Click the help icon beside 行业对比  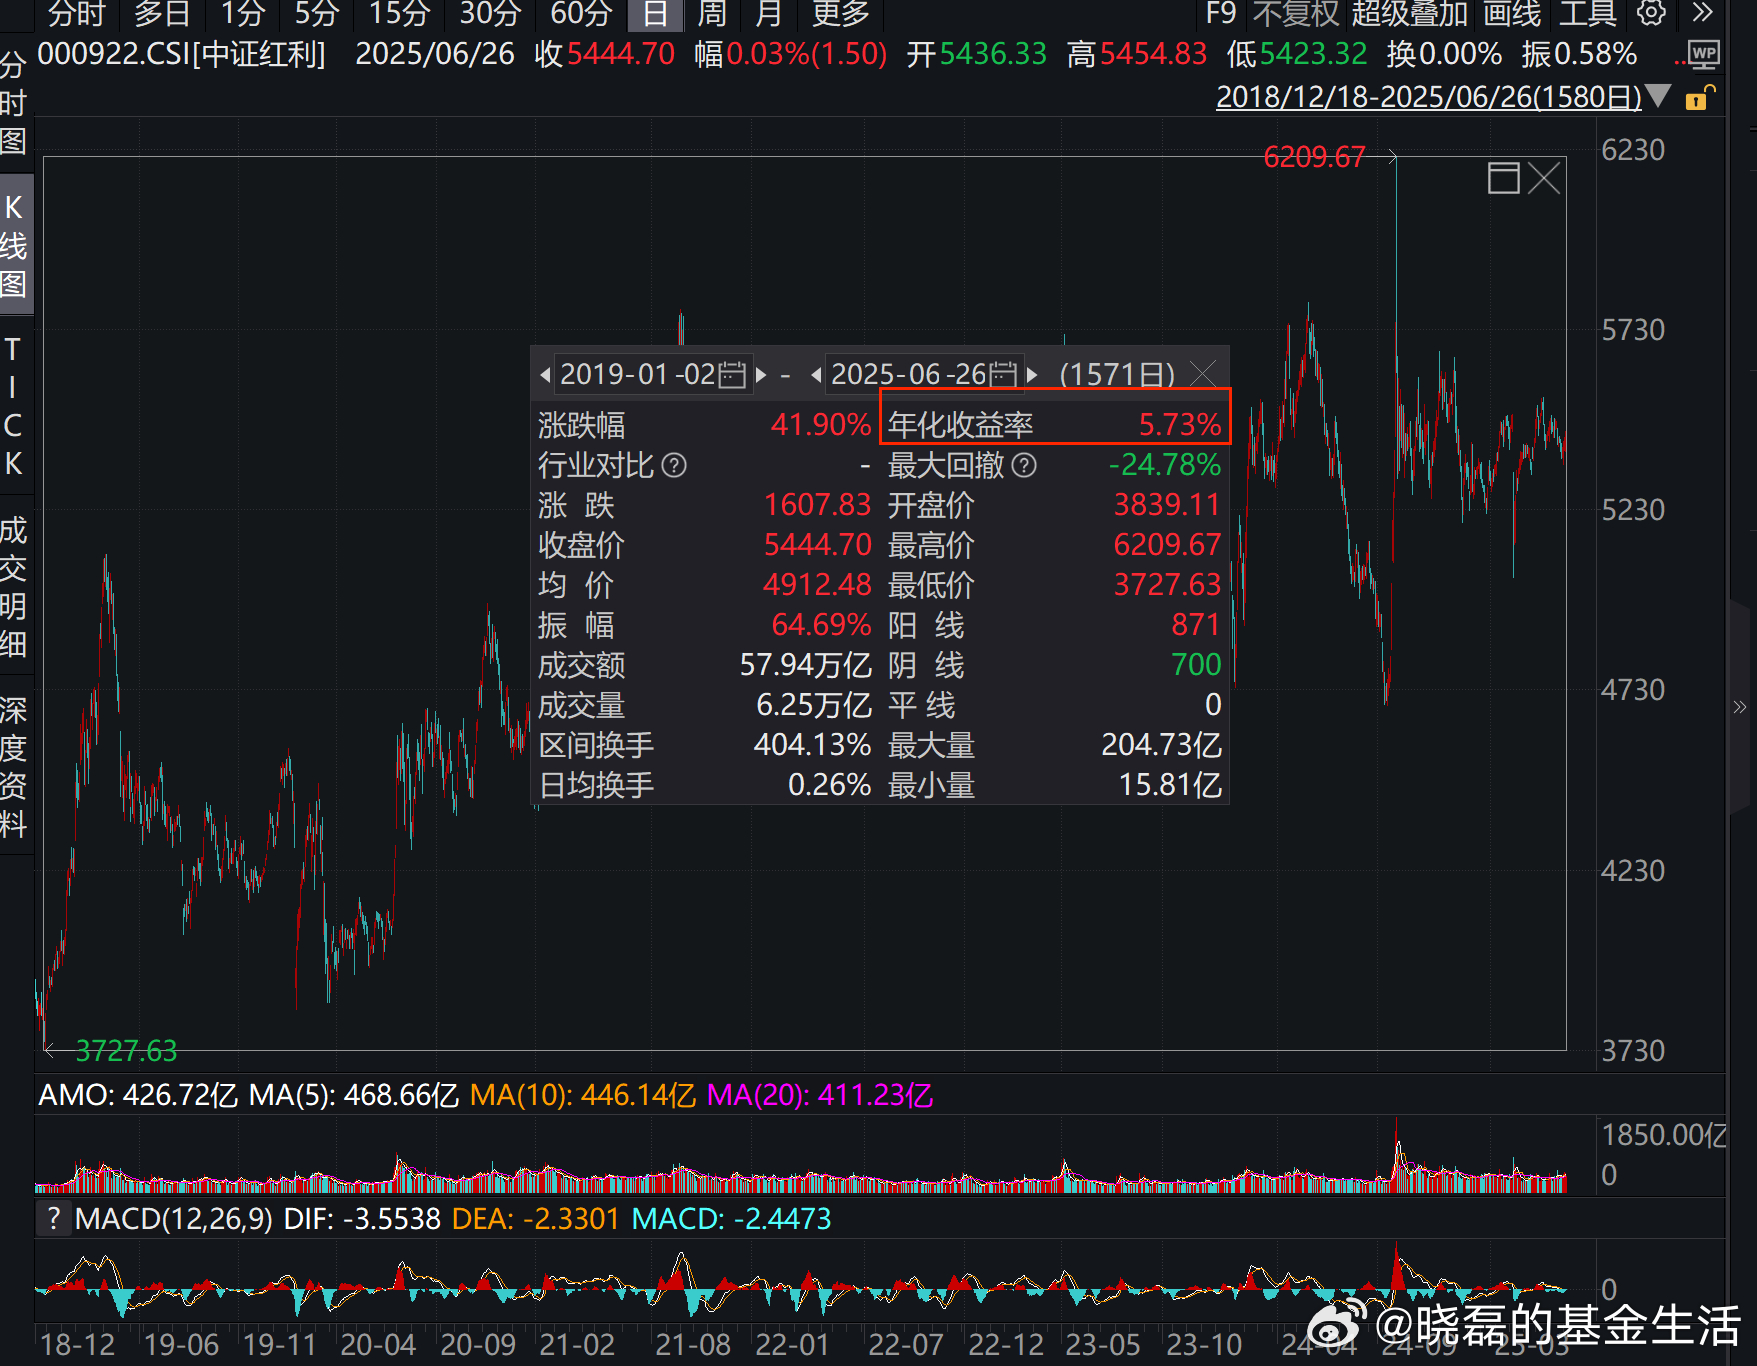673,465
